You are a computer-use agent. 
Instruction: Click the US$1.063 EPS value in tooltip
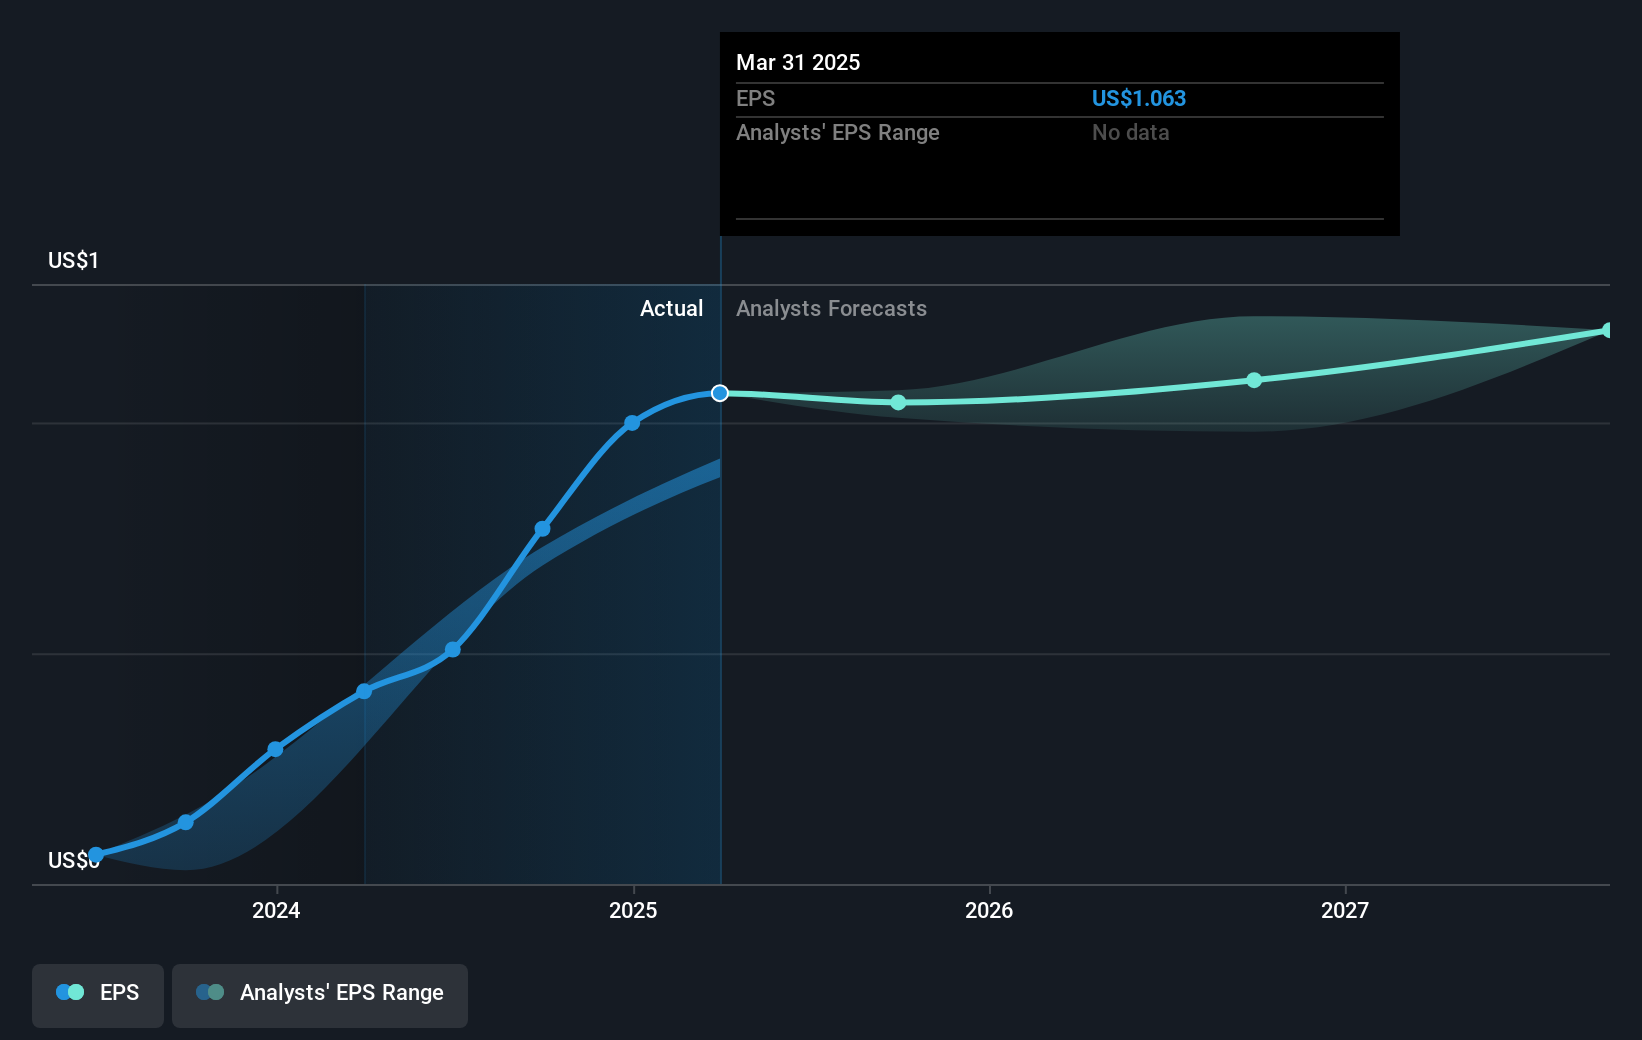click(x=1139, y=98)
